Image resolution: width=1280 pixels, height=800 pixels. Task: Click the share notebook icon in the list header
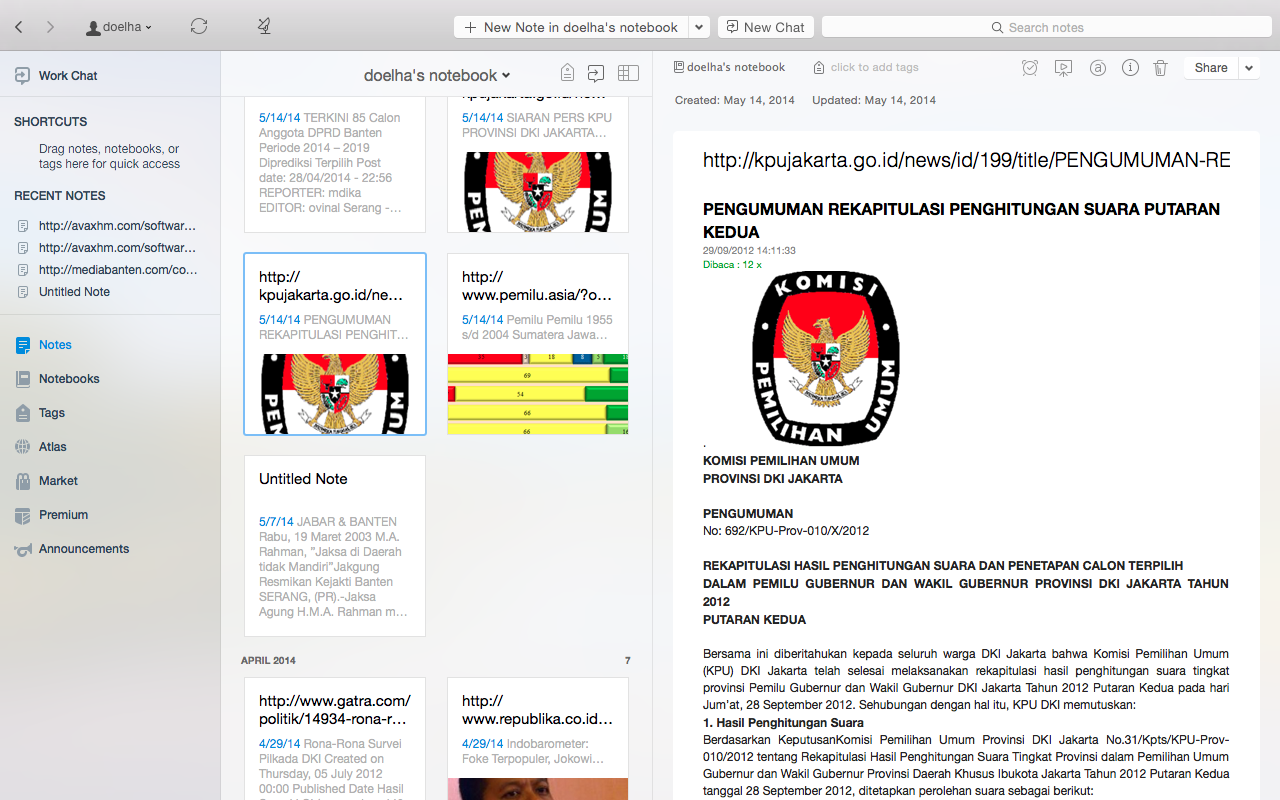coord(596,73)
